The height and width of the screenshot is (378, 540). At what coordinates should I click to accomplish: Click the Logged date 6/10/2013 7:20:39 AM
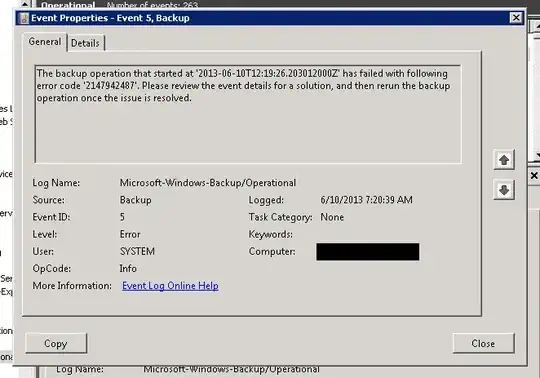tap(366, 200)
